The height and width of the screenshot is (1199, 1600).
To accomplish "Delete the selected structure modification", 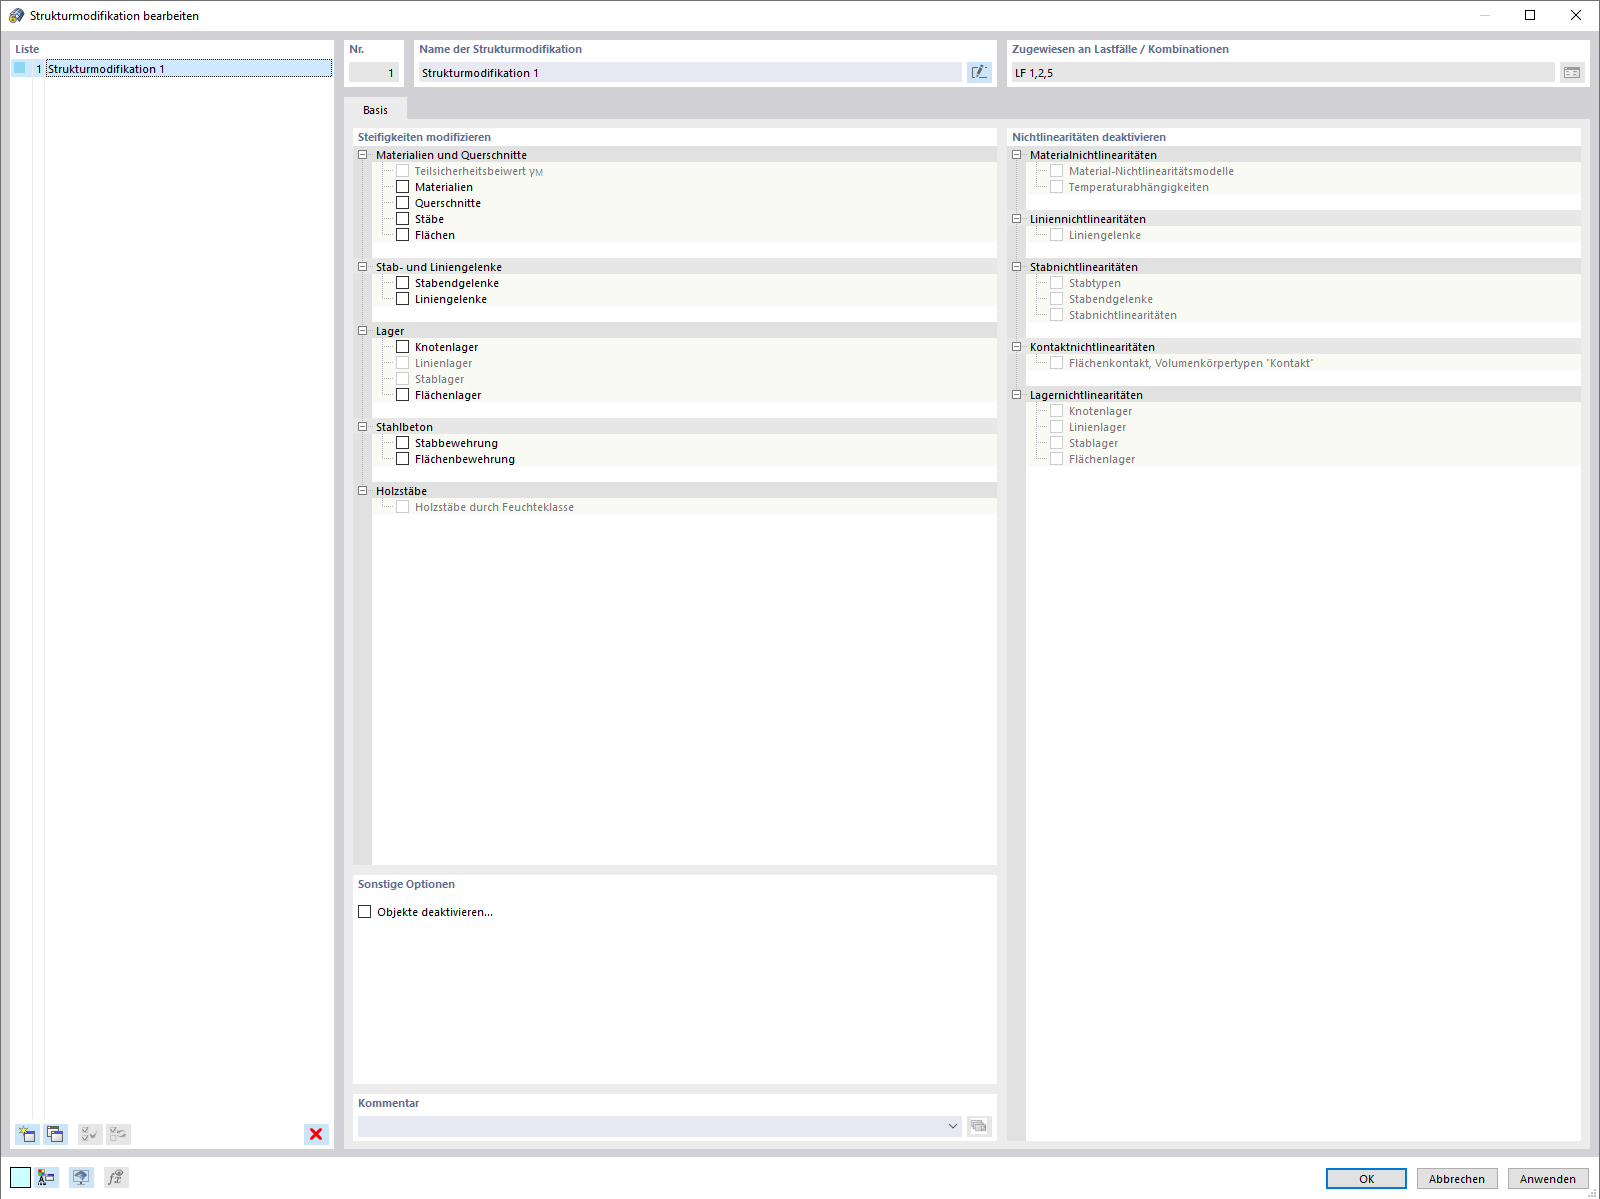I will (316, 1134).
